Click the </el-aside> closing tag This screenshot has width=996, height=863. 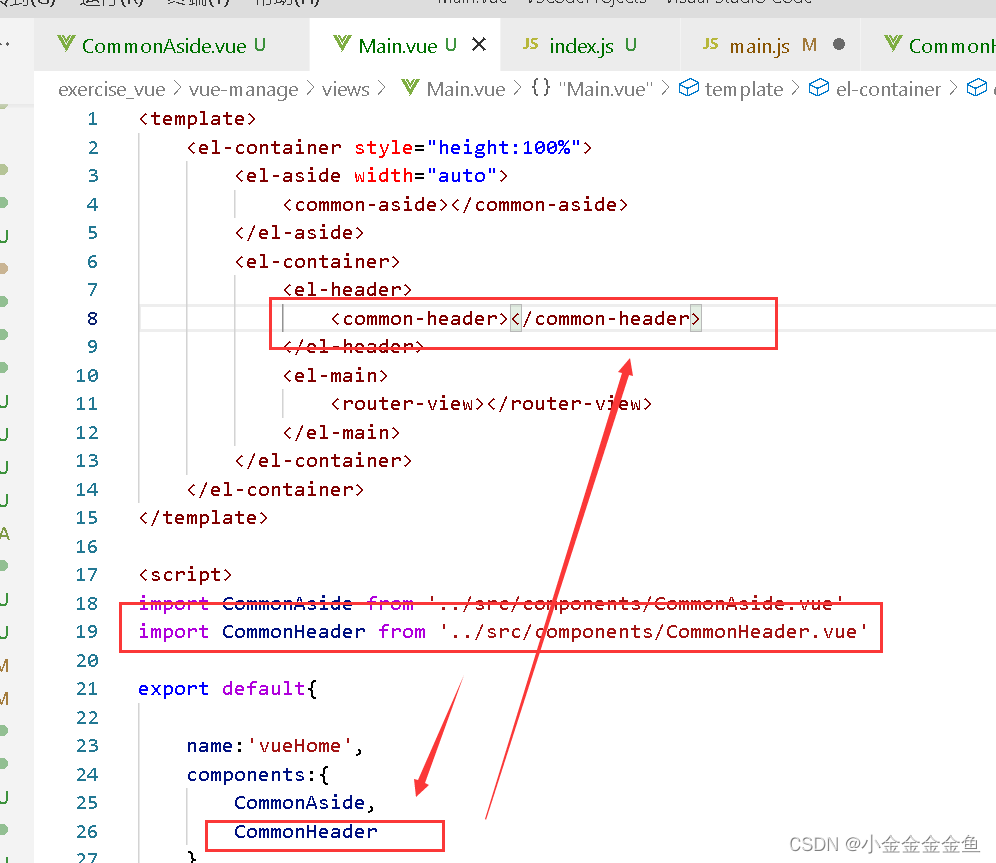click(300, 232)
